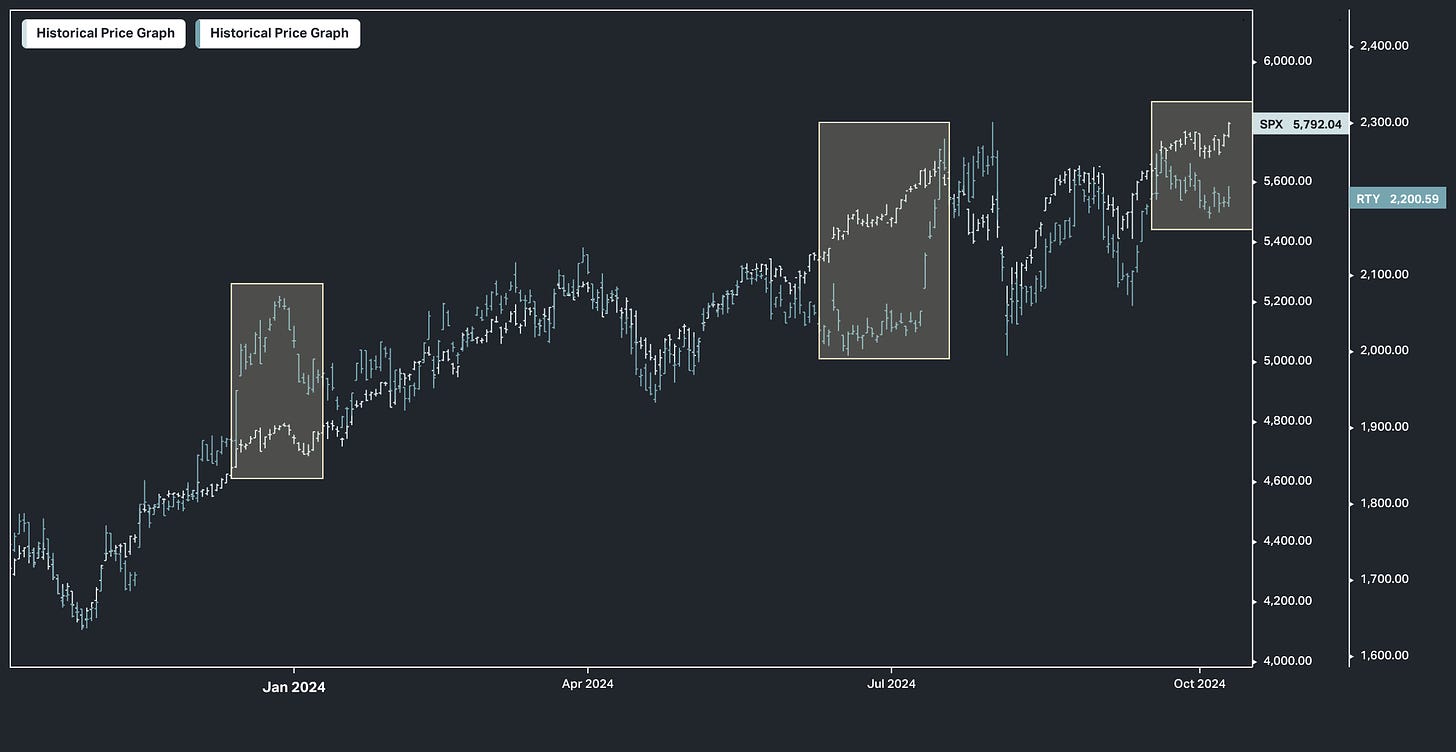This screenshot has width=1456, height=752.
Task: Click the 1,600.00 RTY axis value
Action: 1385,656
